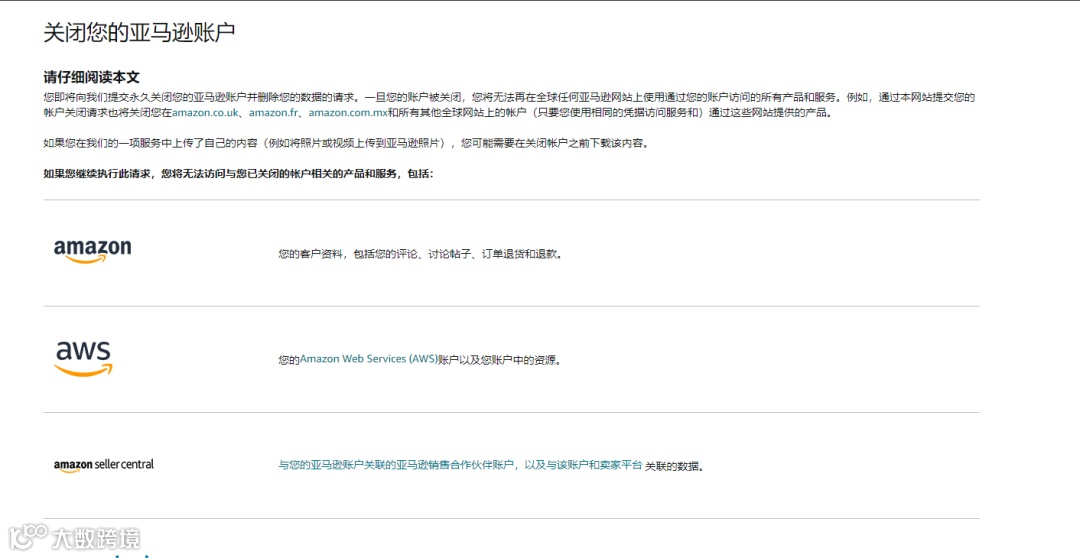Click the paragraph starting 您即将向我们提交永久关闭
The image size is (1080, 558).
coord(510,105)
